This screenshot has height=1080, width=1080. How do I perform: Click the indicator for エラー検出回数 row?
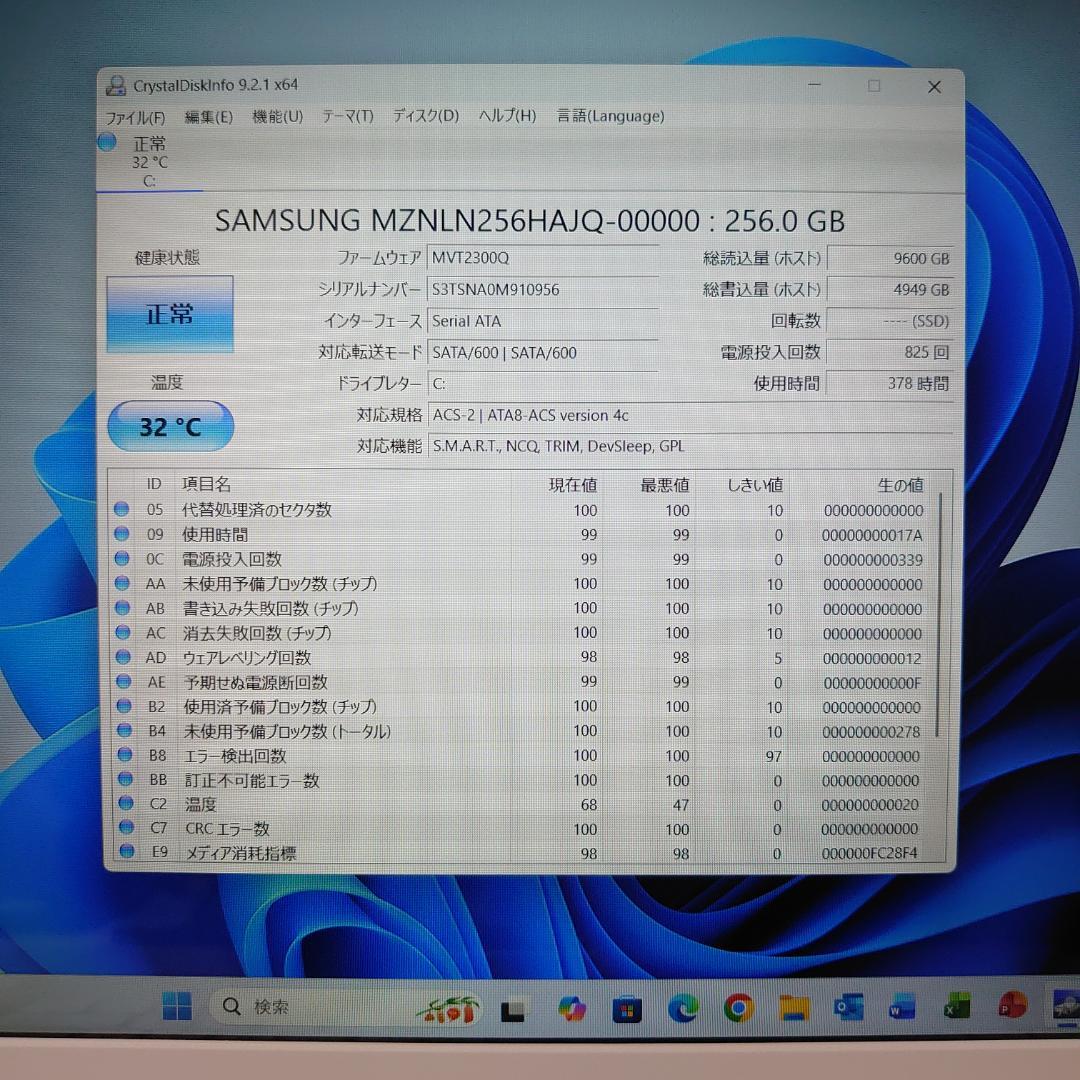pyautogui.click(x=121, y=754)
